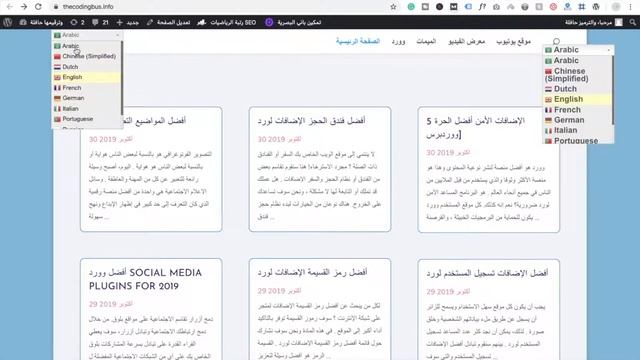
Task: Open the green Grammarly extension icon
Action: (x=411, y=7)
